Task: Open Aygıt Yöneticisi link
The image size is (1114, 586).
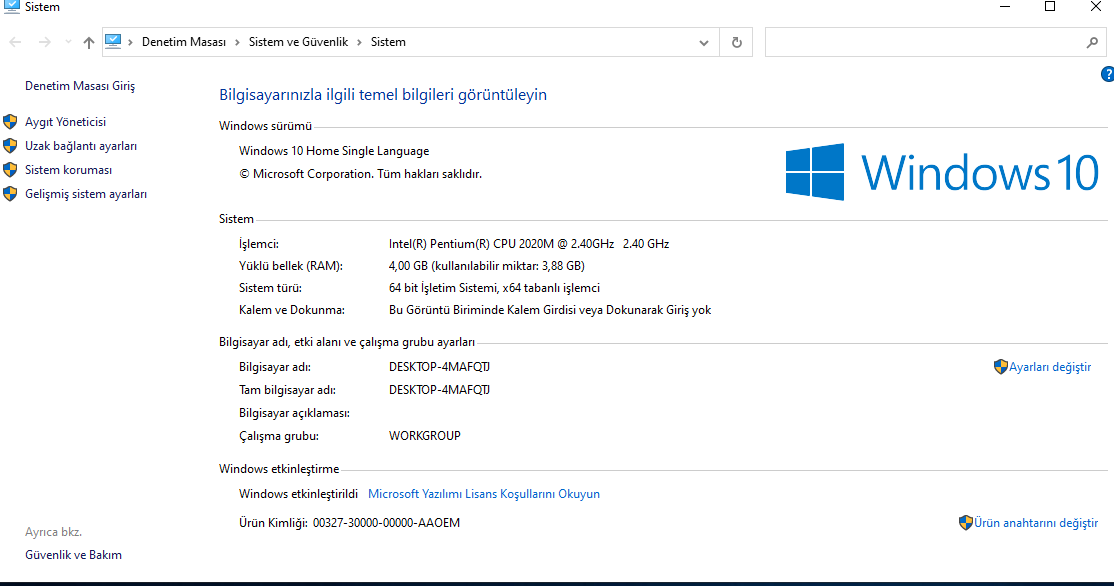Action: 65,121
